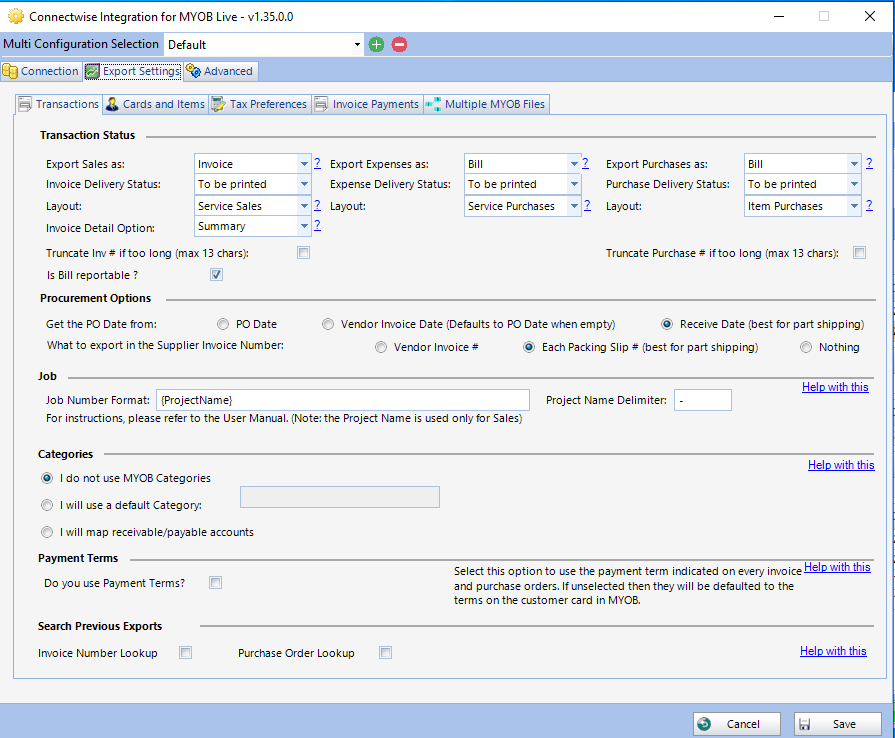The width and height of the screenshot is (895, 738).
Task: Select I do not use MYOB Categories
Action: point(47,478)
